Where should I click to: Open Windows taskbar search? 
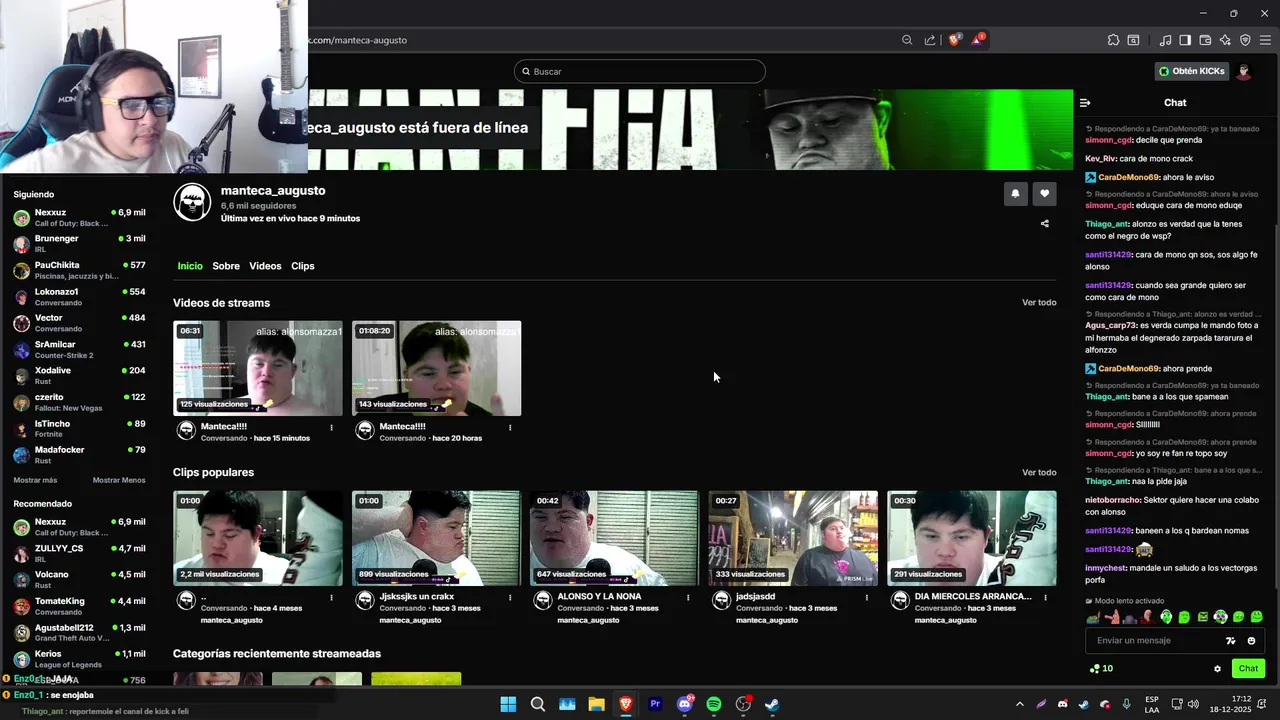[x=538, y=704]
